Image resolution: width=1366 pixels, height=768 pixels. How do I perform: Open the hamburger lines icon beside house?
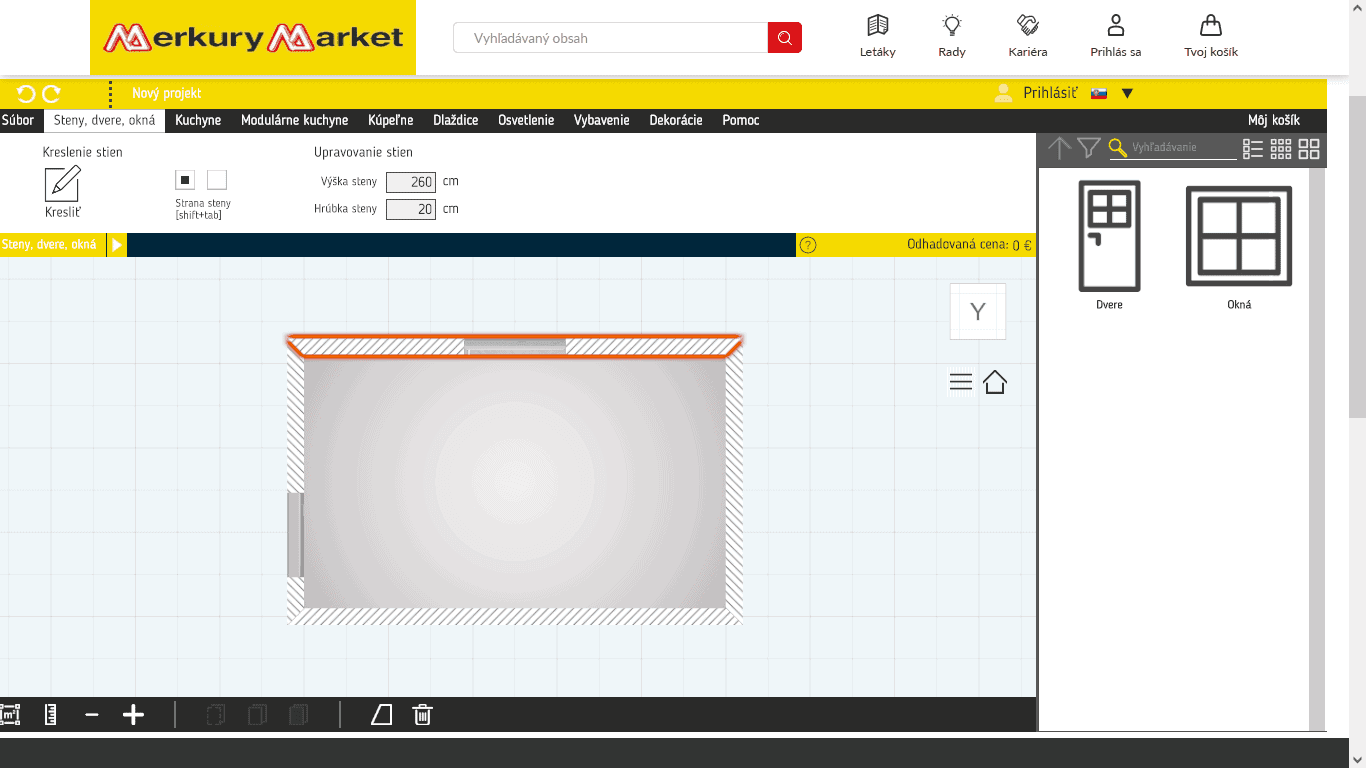pos(960,382)
